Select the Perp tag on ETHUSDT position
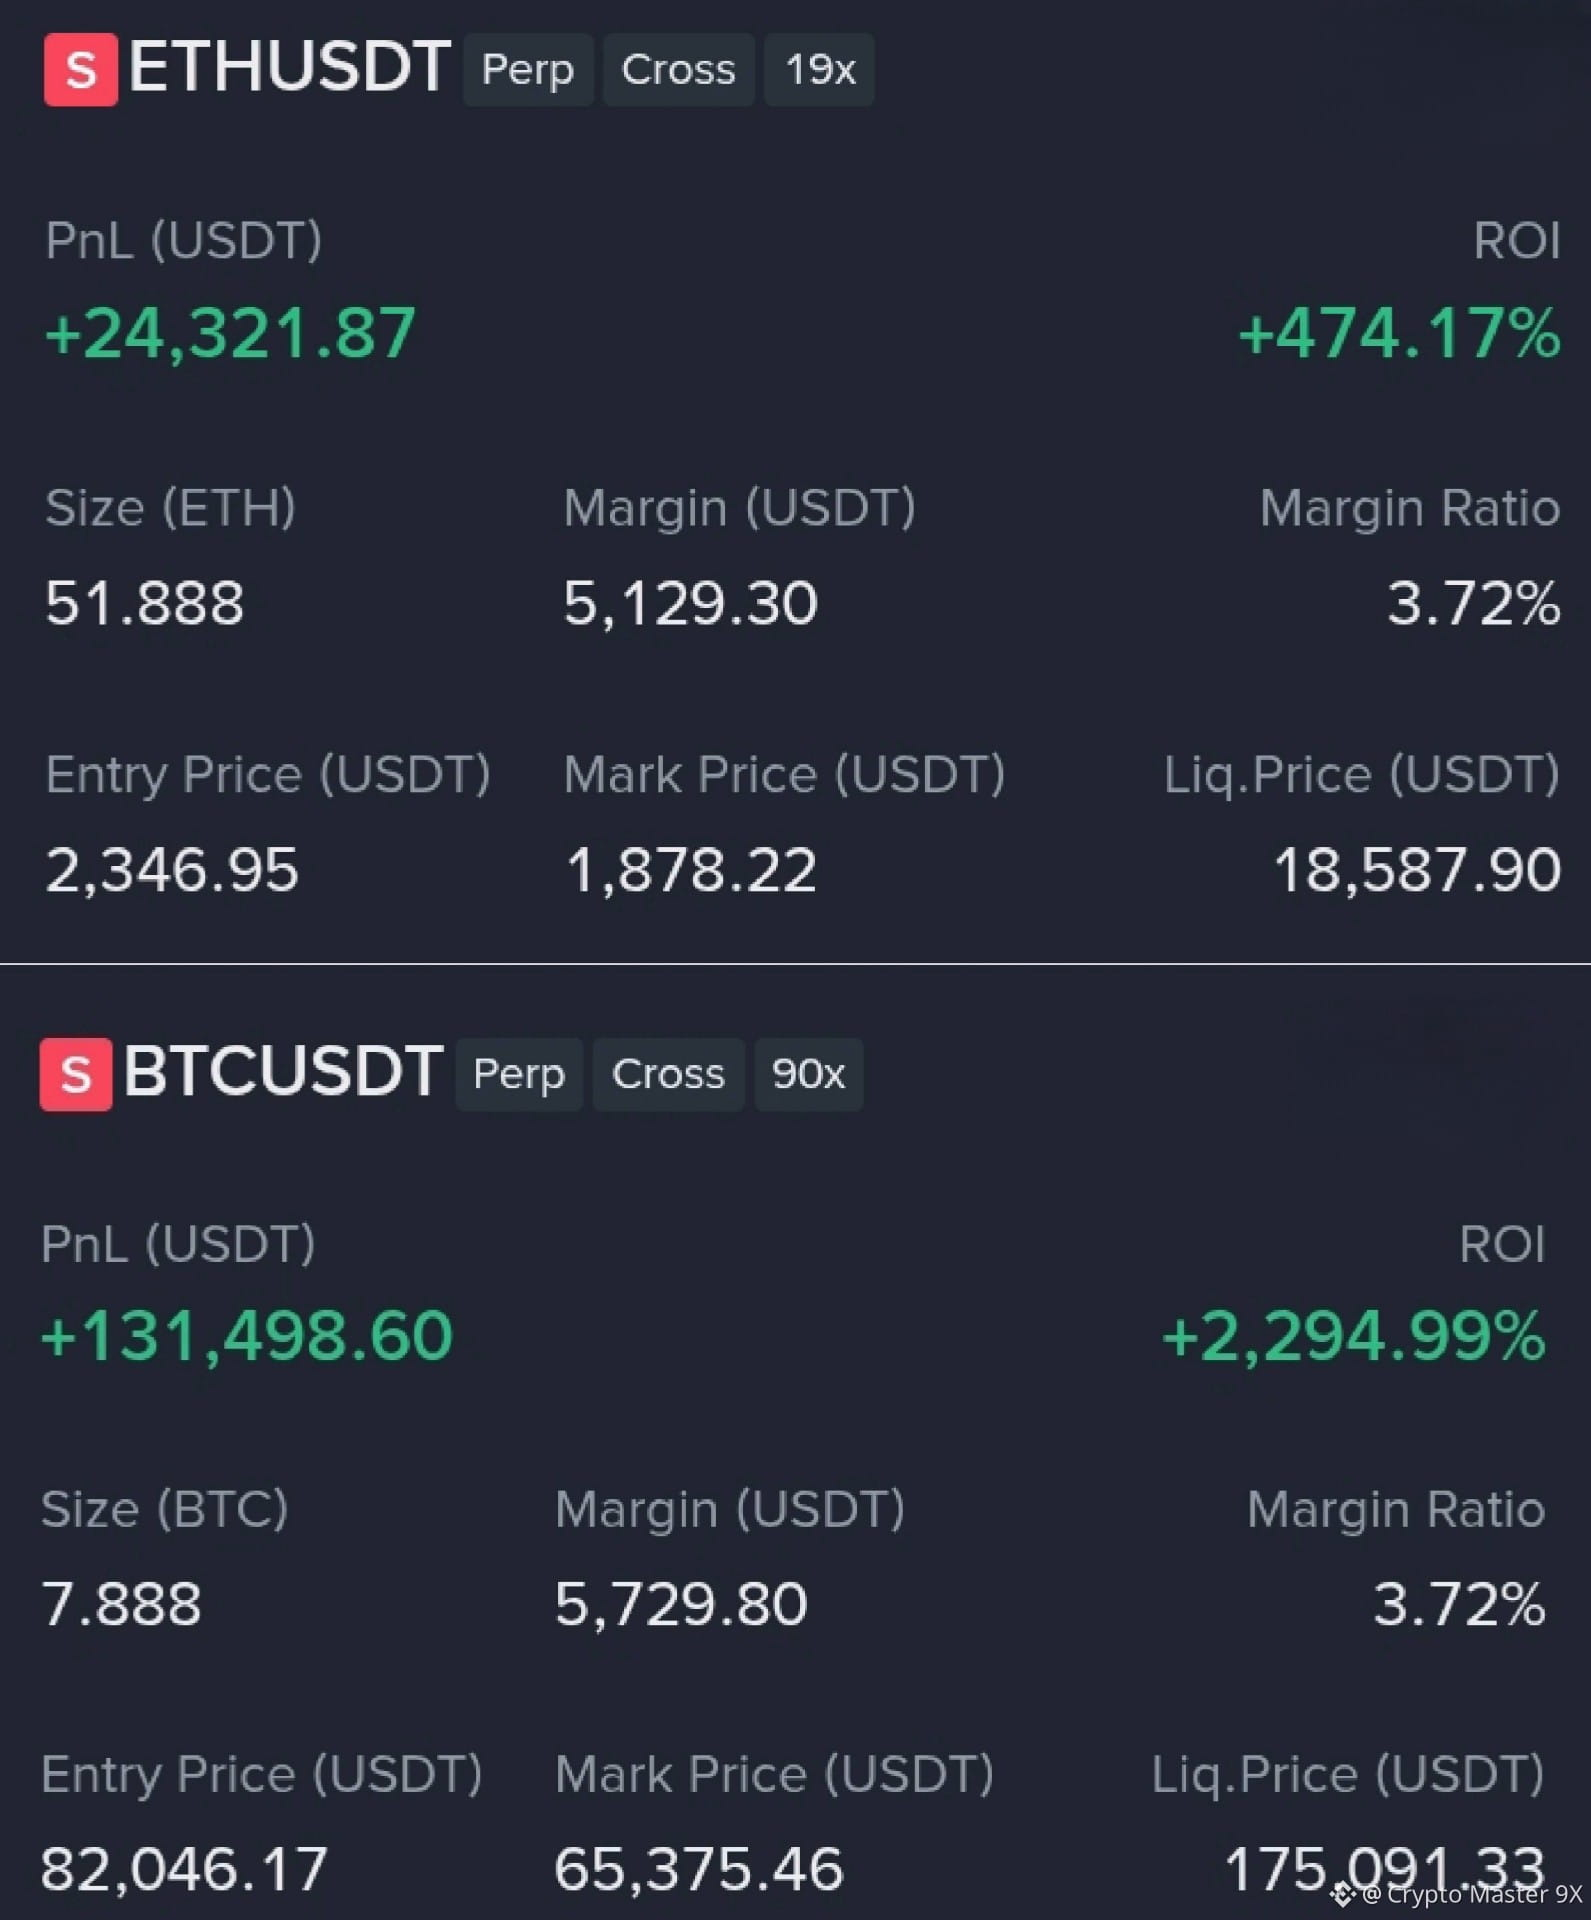The image size is (1591, 1920). point(528,70)
